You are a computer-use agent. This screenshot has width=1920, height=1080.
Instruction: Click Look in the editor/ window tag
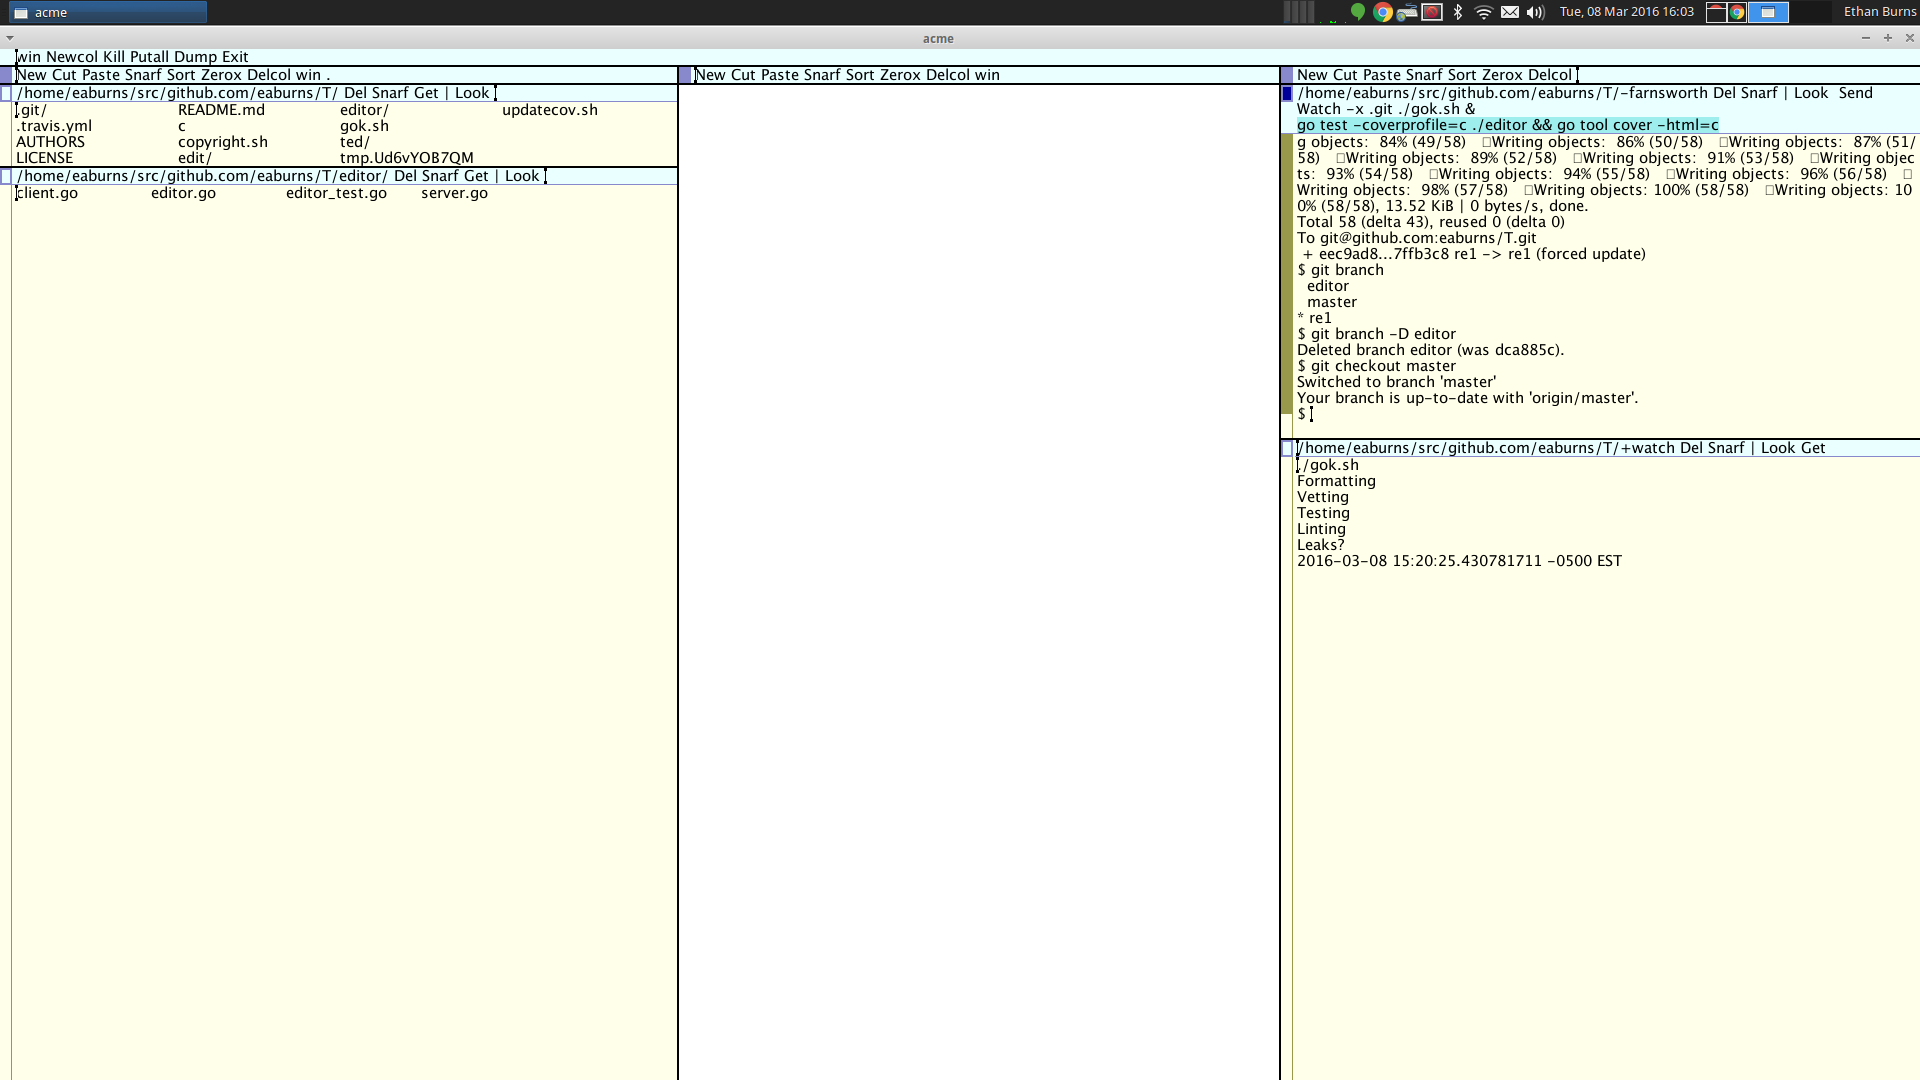[522, 176]
